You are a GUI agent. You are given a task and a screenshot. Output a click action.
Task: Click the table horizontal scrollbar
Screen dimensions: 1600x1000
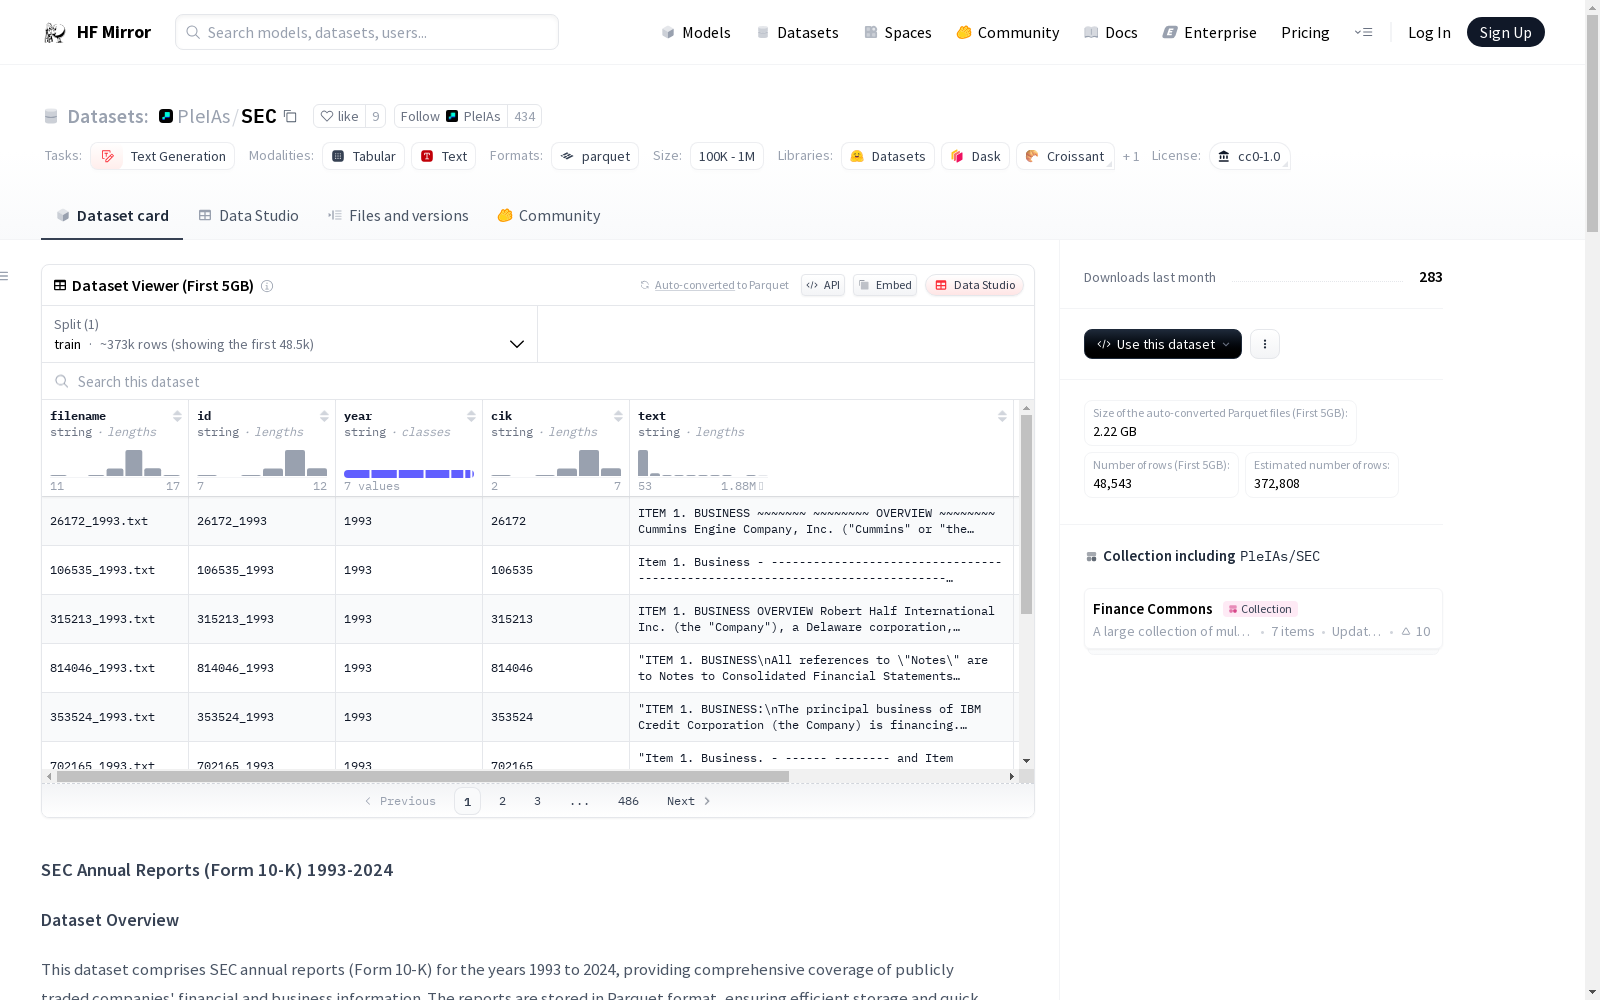tap(423, 776)
